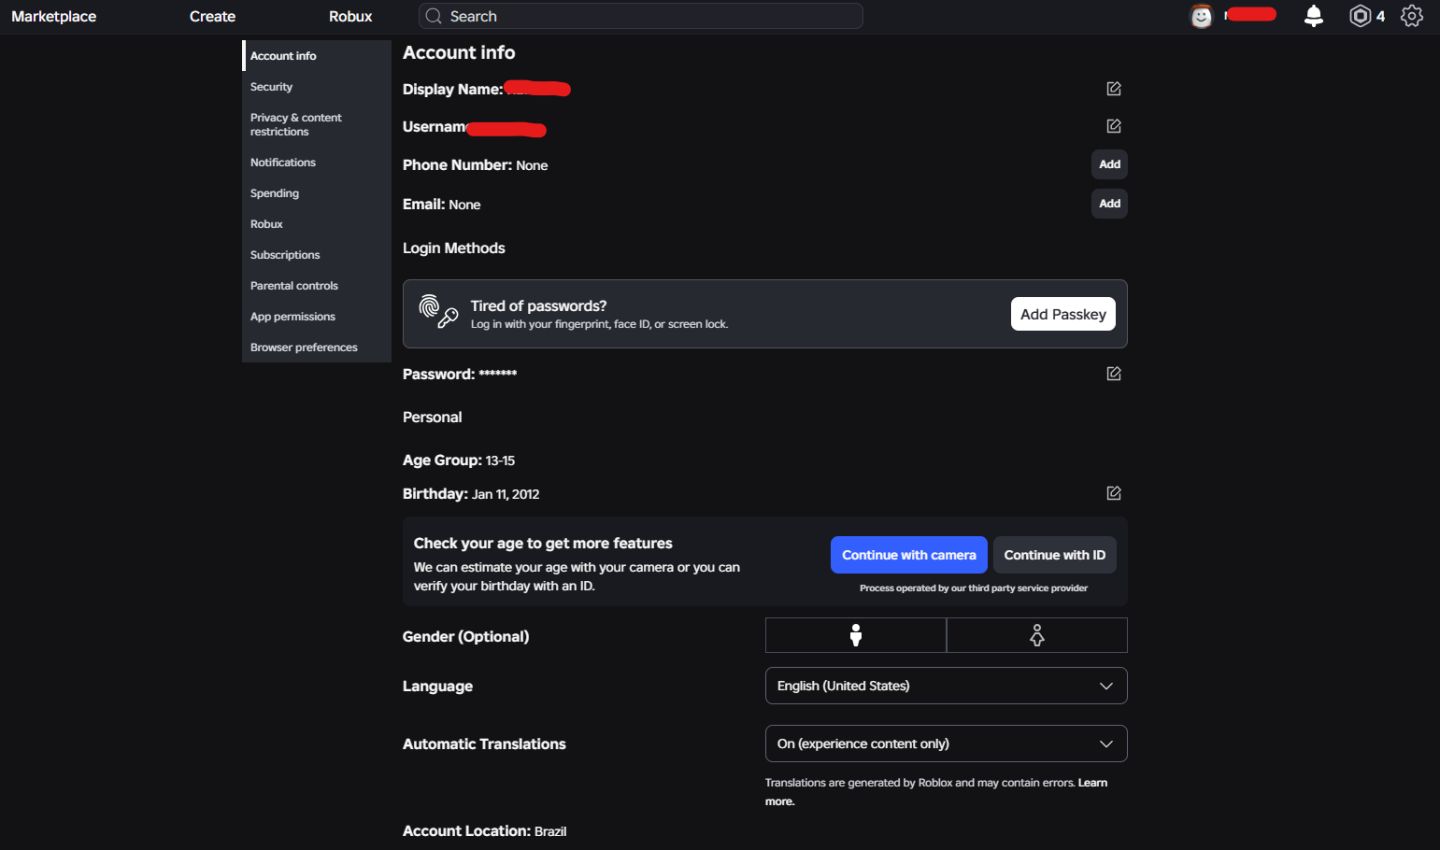Click the Add Passkey button
Screen dimensions: 1440x850
(x=1063, y=314)
